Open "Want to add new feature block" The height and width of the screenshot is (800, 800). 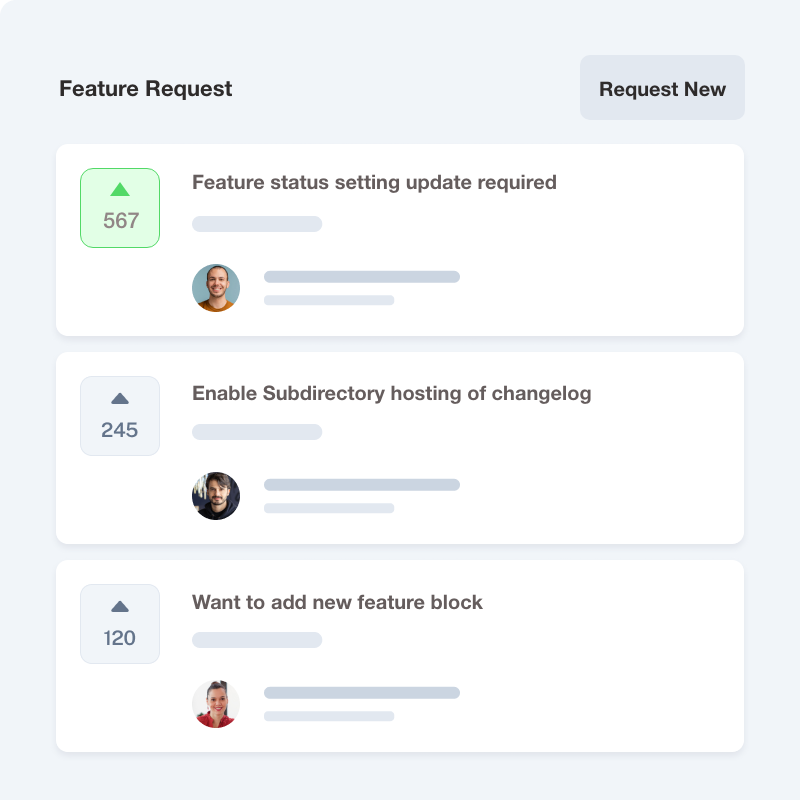[337, 603]
